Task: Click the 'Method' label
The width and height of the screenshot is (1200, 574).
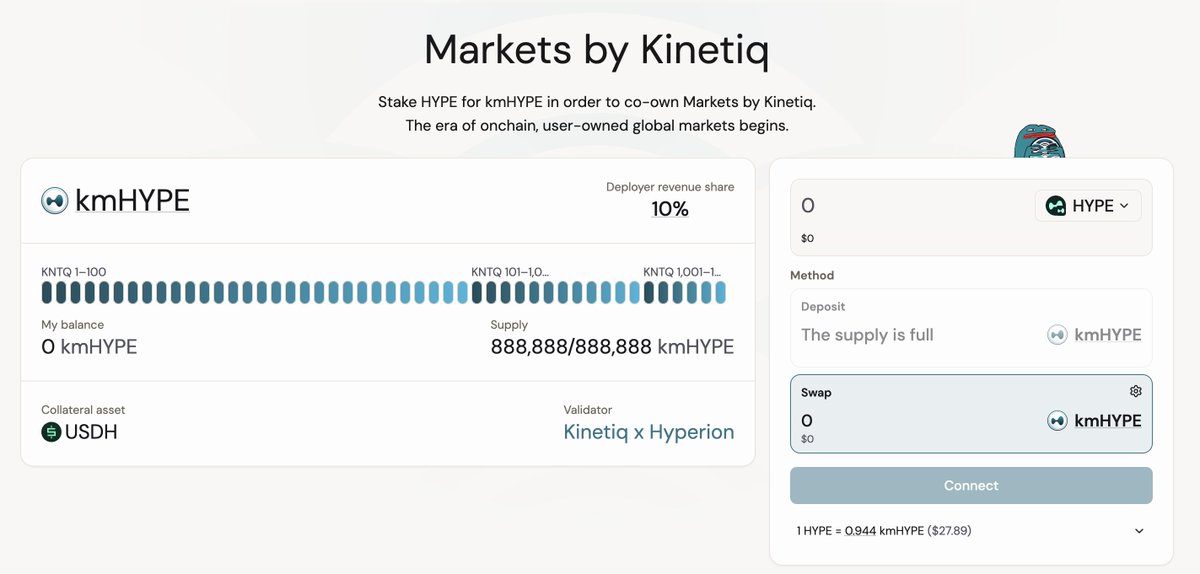Action: [812, 275]
